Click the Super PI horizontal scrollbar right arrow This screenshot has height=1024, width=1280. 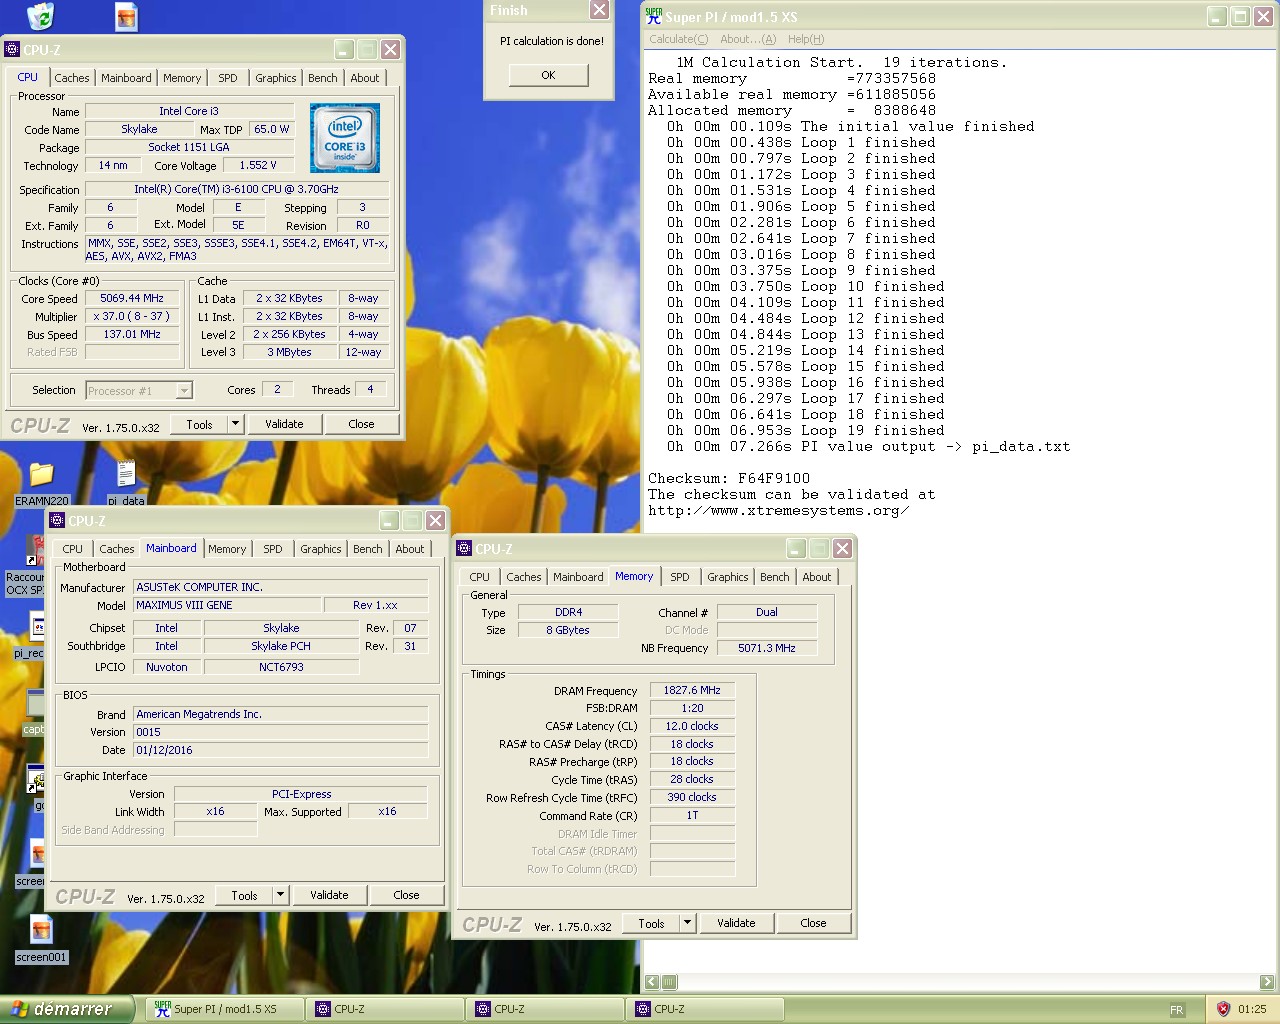point(1267,982)
